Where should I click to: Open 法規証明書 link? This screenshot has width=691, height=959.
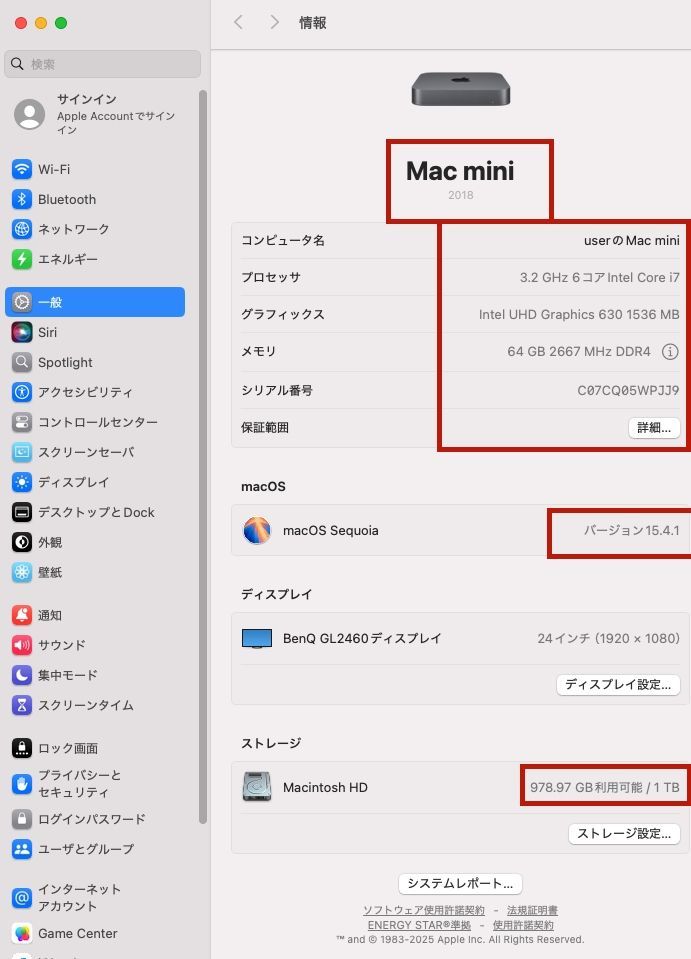pyautogui.click(x=532, y=910)
